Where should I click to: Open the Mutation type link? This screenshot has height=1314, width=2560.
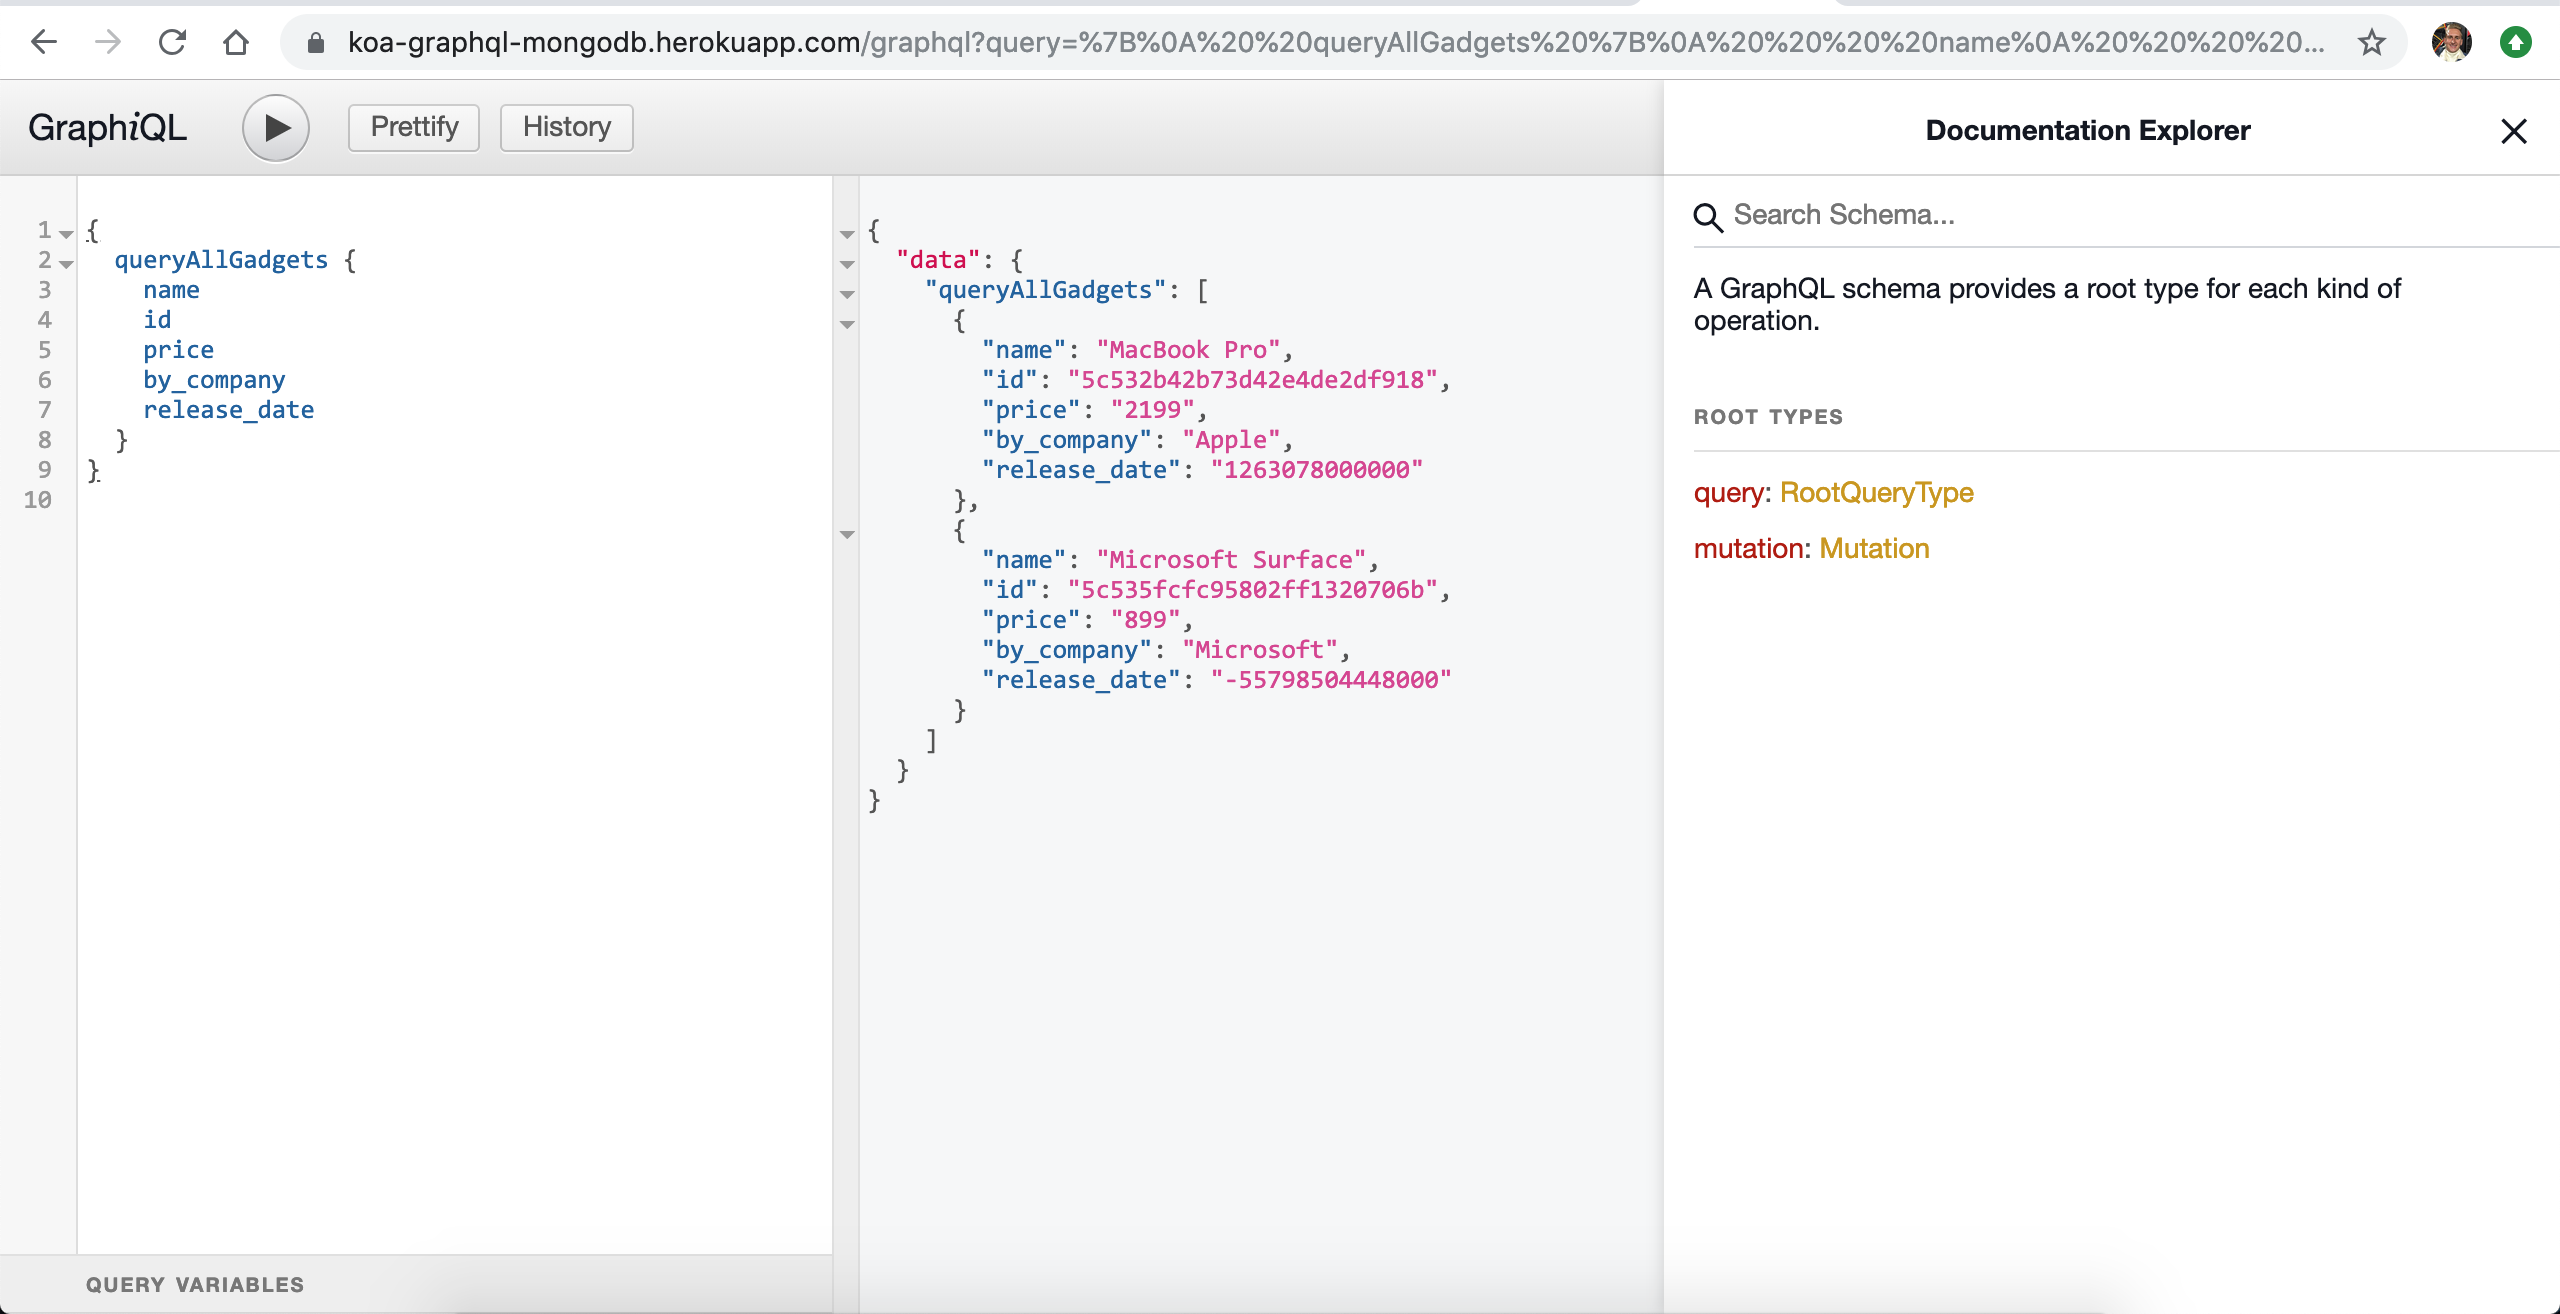pyautogui.click(x=1875, y=549)
